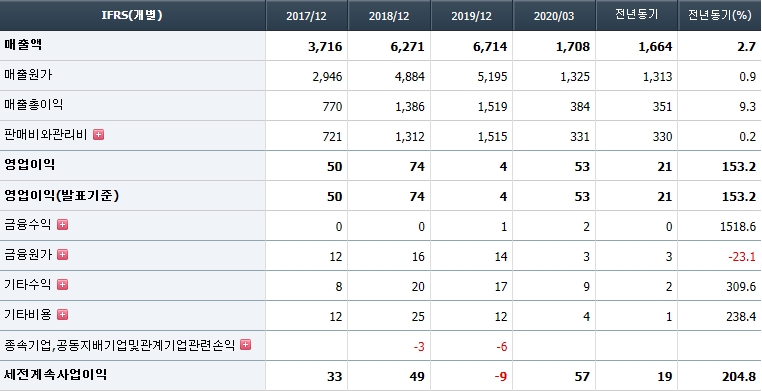
Task: Click the 2020/03 column header
Action: (x=554, y=15)
